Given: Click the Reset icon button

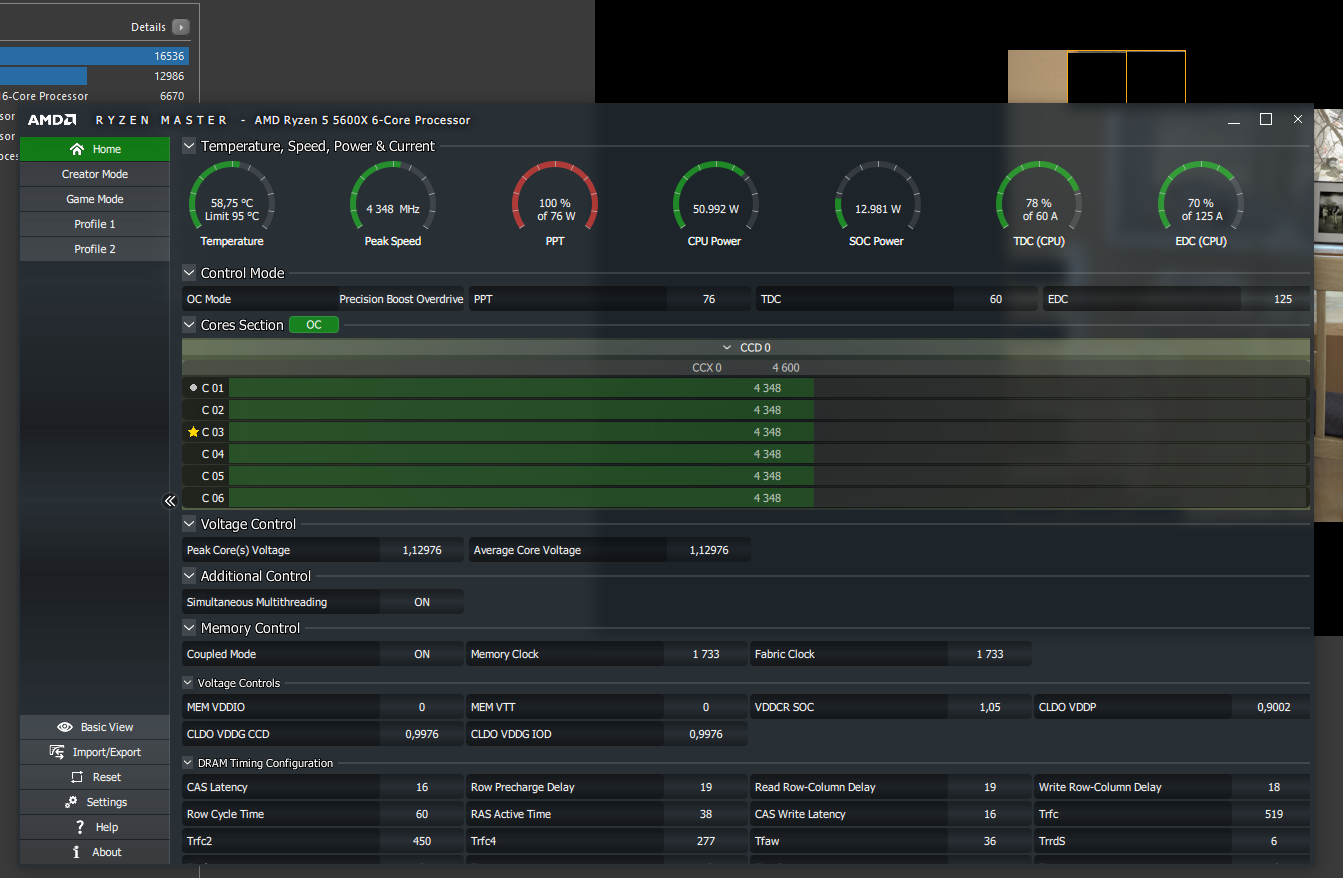Looking at the screenshot, I should coord(95,777).
